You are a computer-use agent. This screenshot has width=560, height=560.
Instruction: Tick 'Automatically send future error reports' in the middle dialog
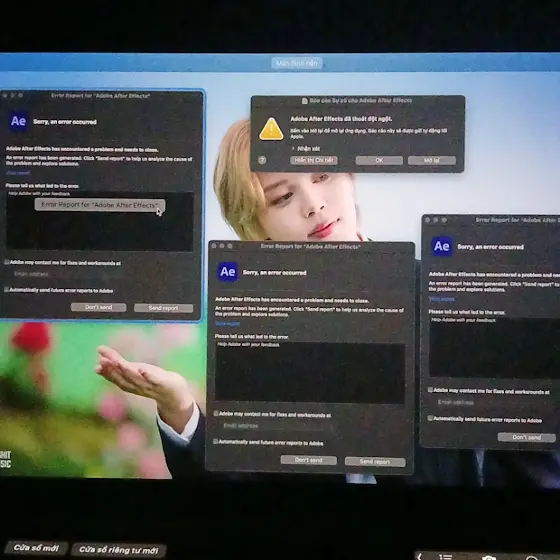(x=216, y=441)
